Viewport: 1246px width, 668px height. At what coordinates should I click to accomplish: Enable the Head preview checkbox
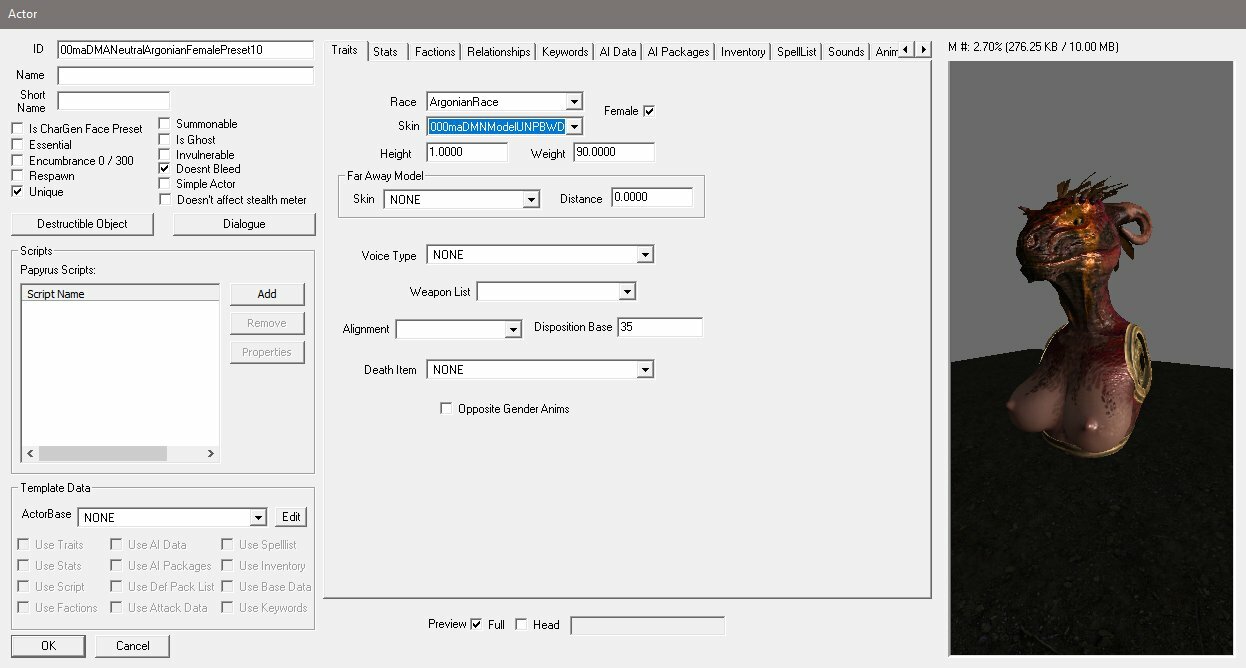click(x=521, y=624)
